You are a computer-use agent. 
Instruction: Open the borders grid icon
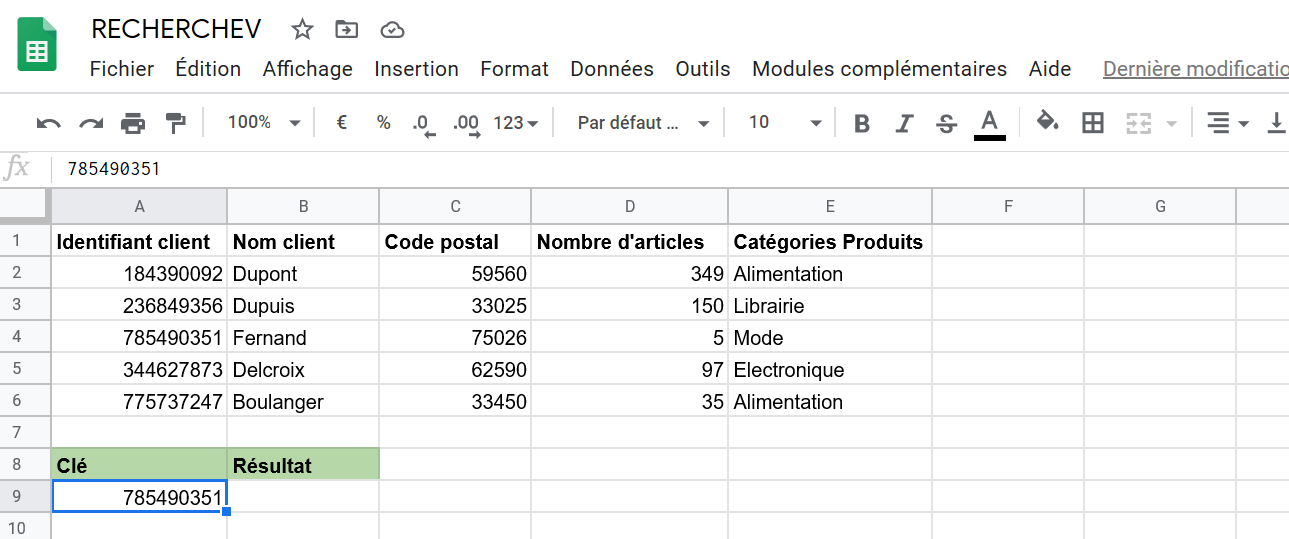pos(1093,123)
